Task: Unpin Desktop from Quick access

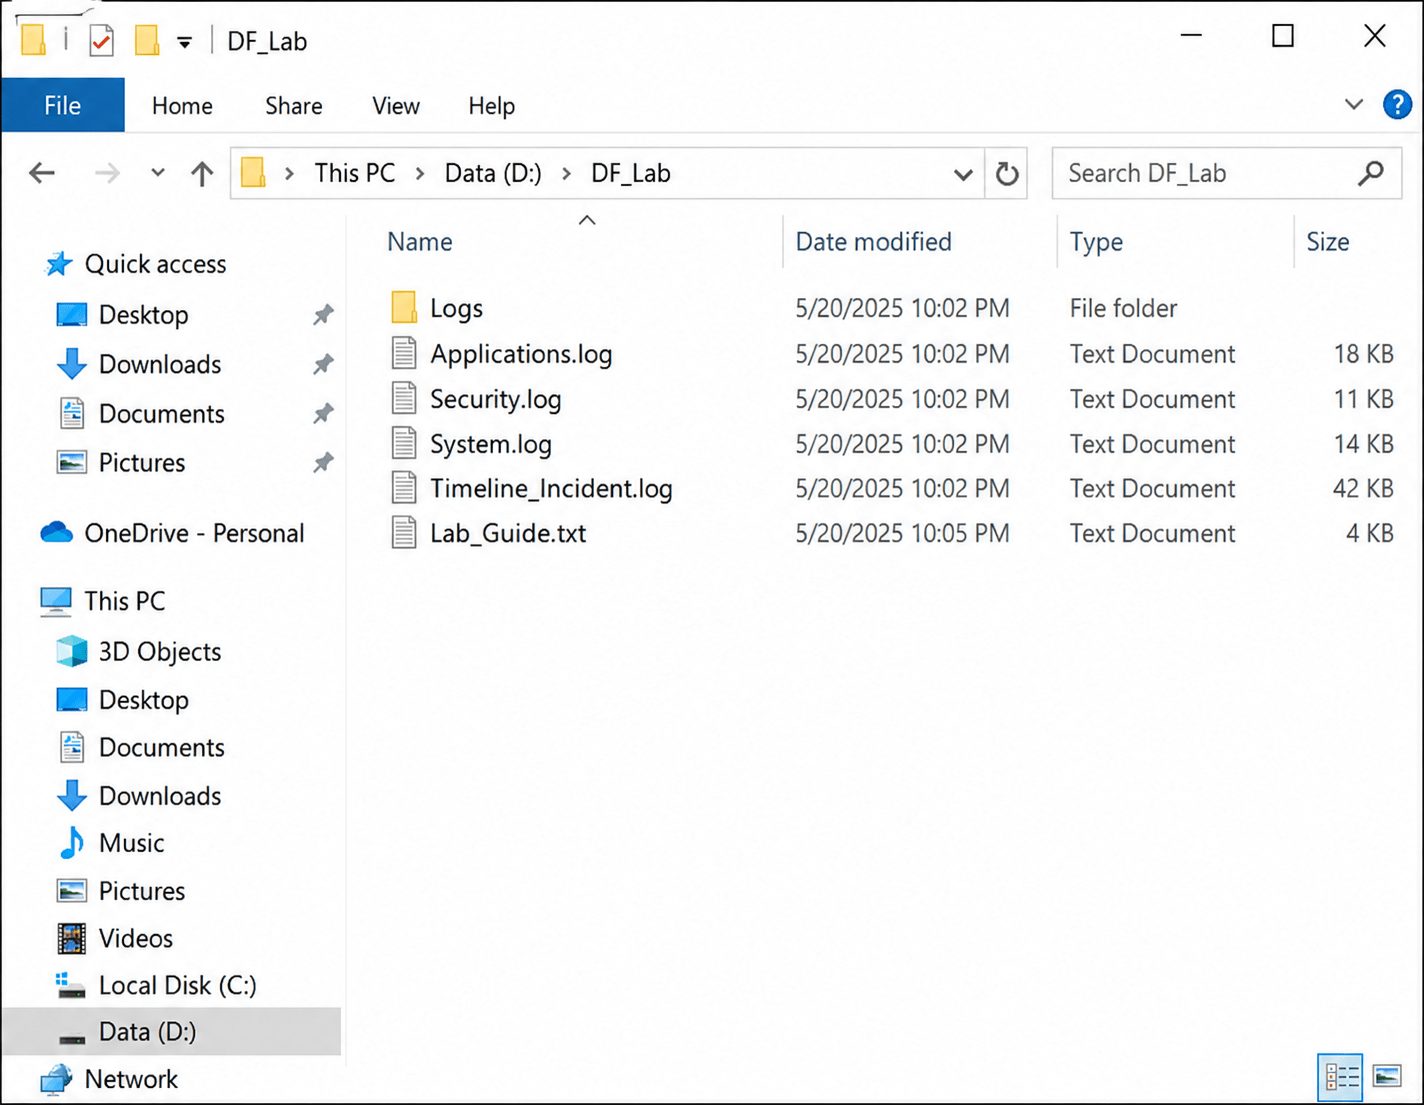Action: (322, 315)
